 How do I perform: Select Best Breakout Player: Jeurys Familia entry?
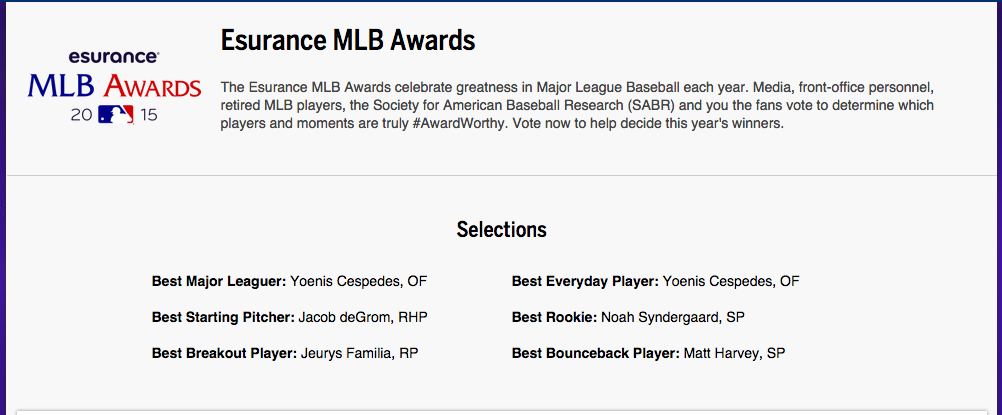285,353
